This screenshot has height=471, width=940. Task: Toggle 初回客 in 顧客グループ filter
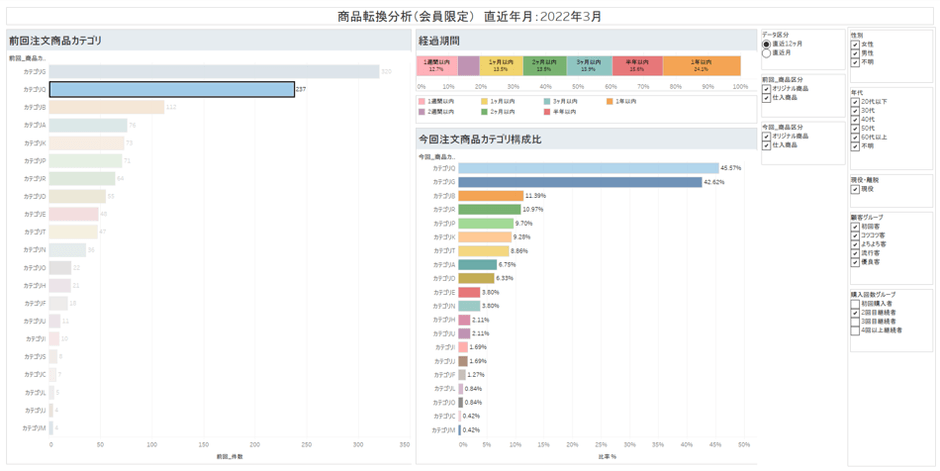[x=854, y=226]
